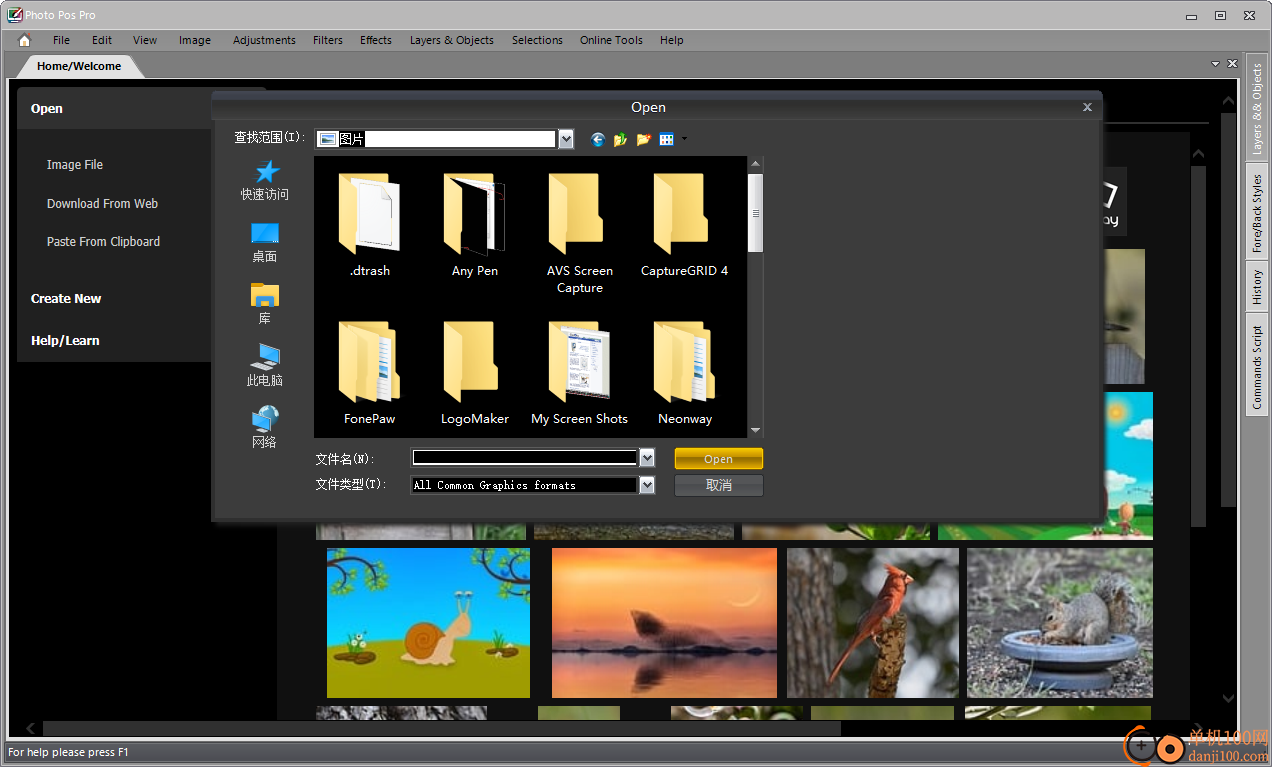Open the squirrel in bowl thumbnail

(x=1060, y=622)
